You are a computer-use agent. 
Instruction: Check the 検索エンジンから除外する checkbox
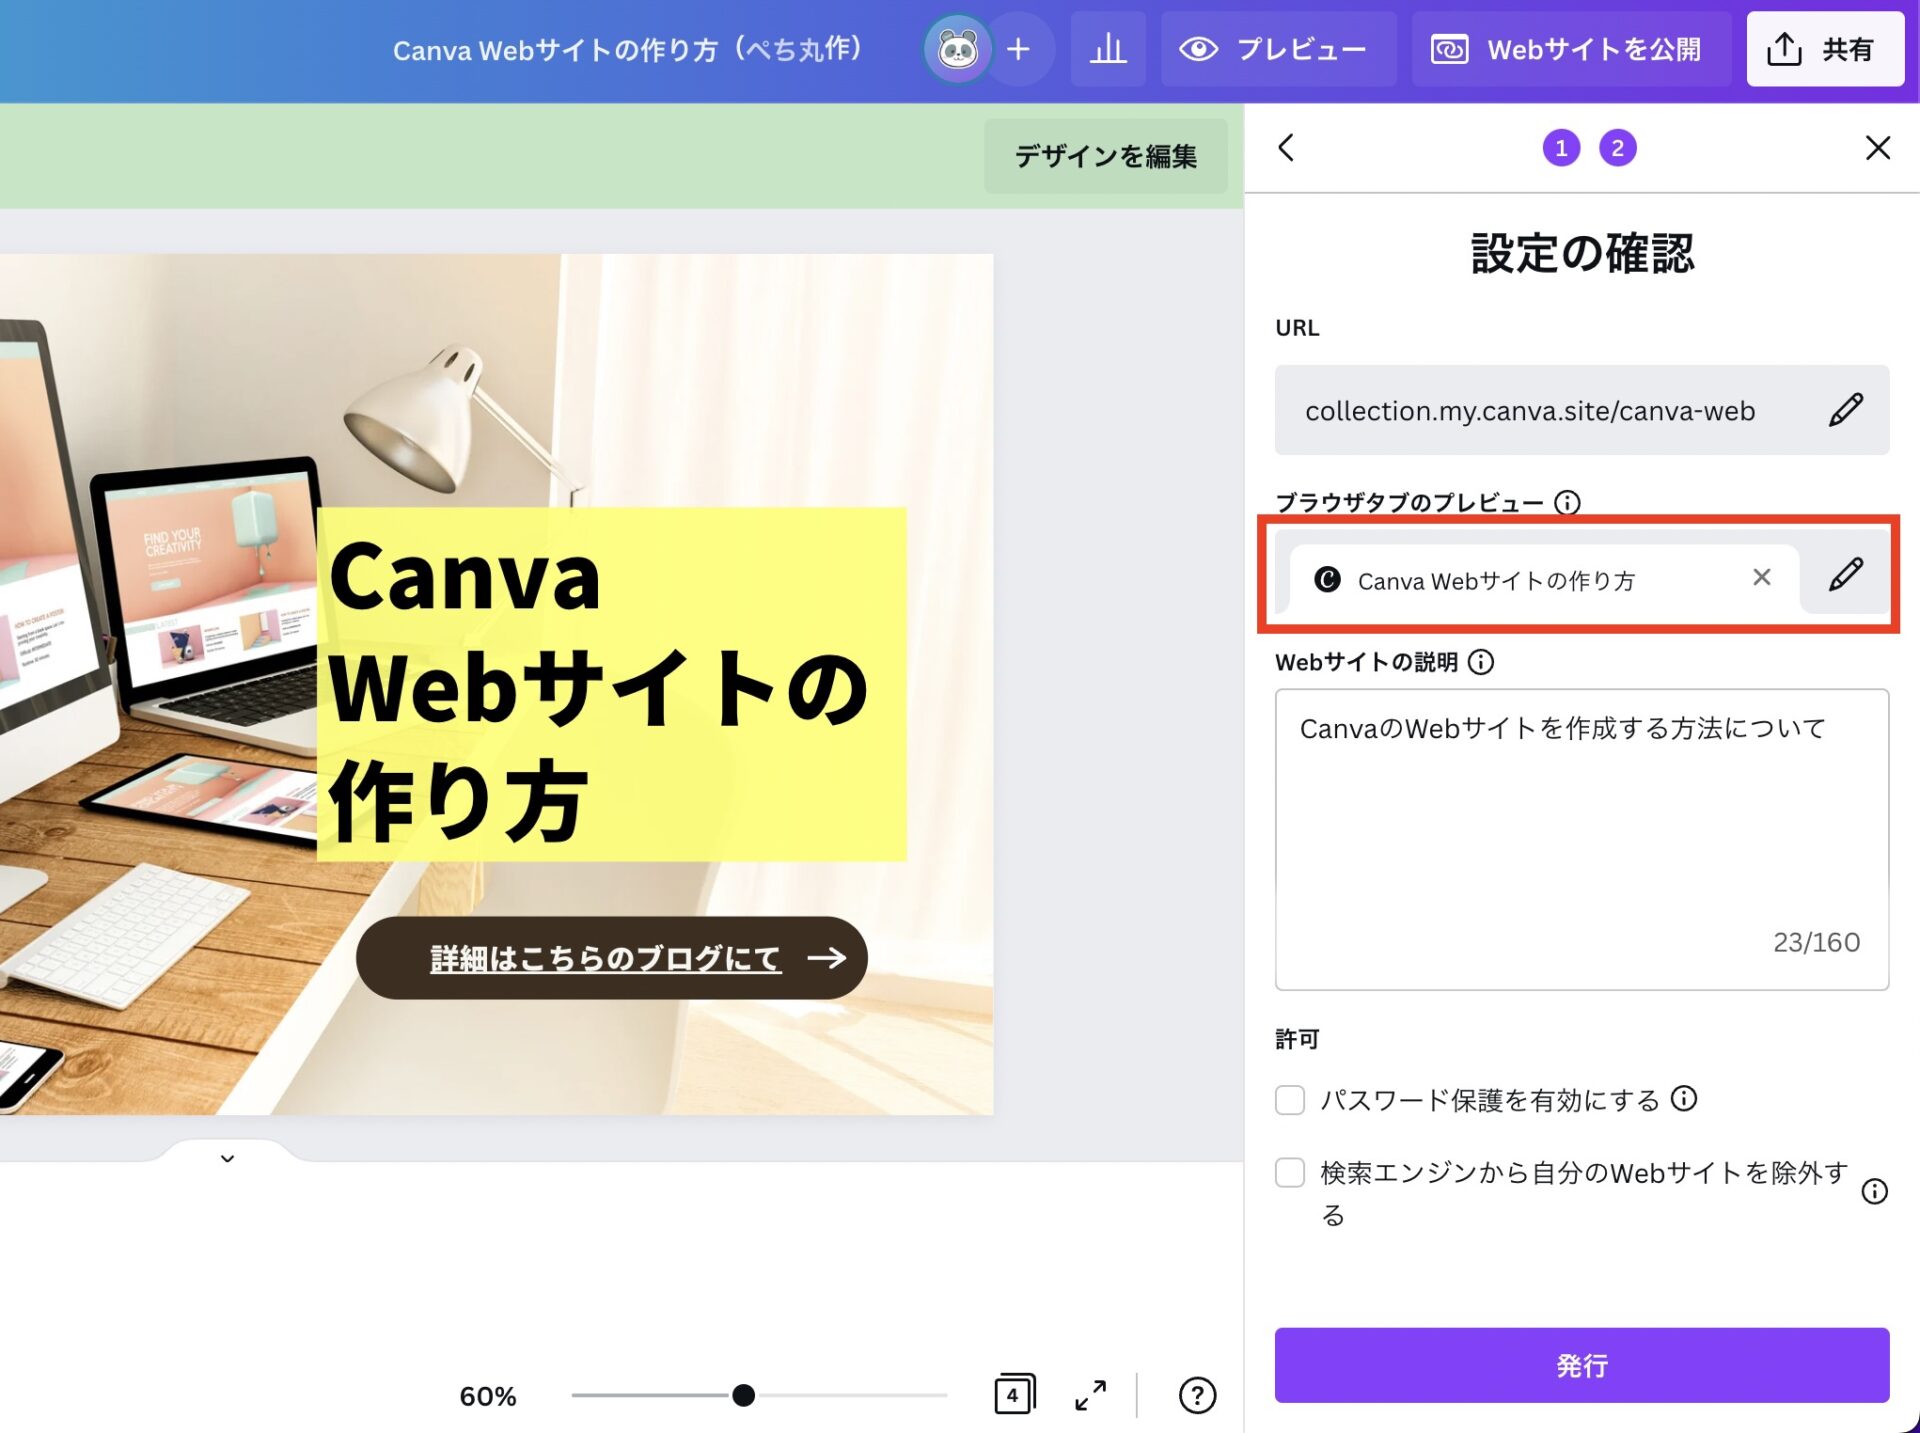coord(1289,1172)
